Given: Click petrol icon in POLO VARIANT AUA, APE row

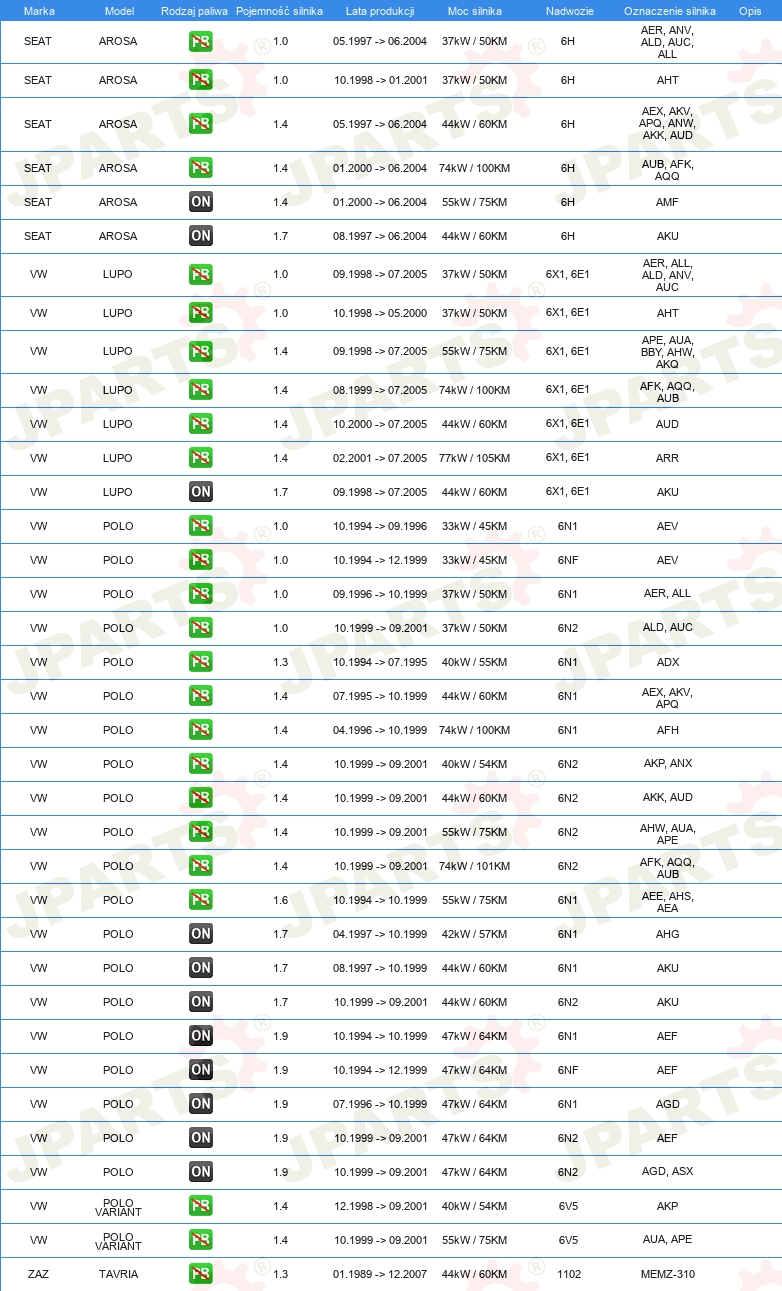Looking at the screenshot, I should click(201, 1240).
